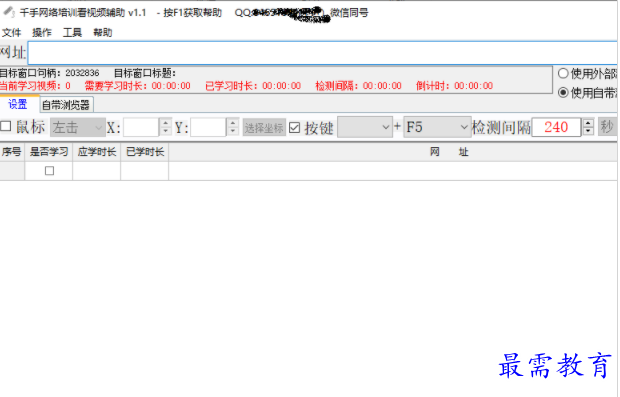Increase the 检测间隔 stepper value
This screenshot has height=397, width=620.
(x=588, y=123)
